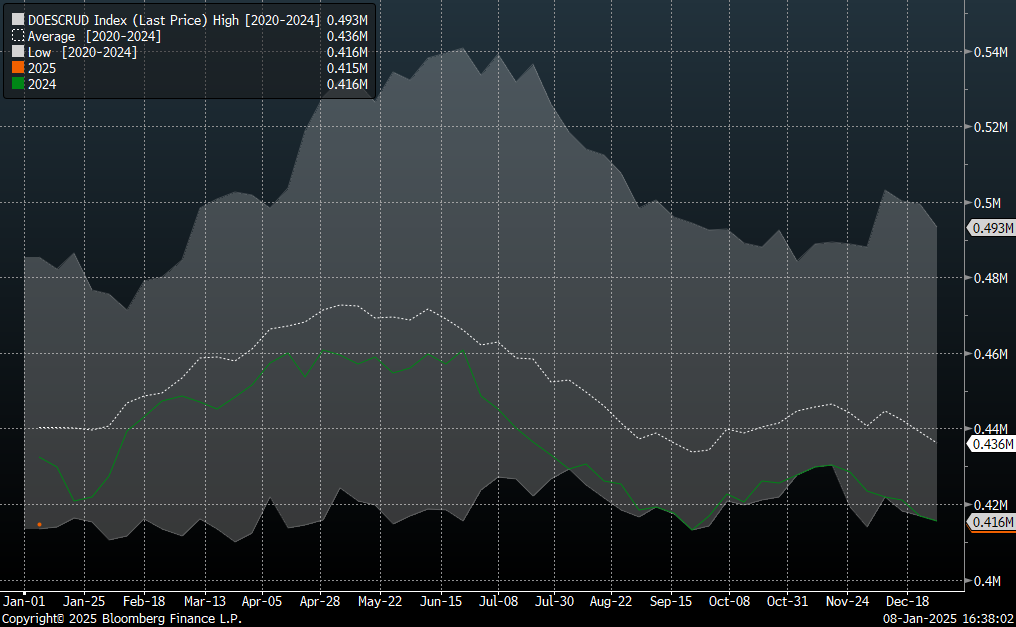Click the Jan-01 date on the x-axis
The height and width of the screenshot is (627, 1016).
click(24, 602)
